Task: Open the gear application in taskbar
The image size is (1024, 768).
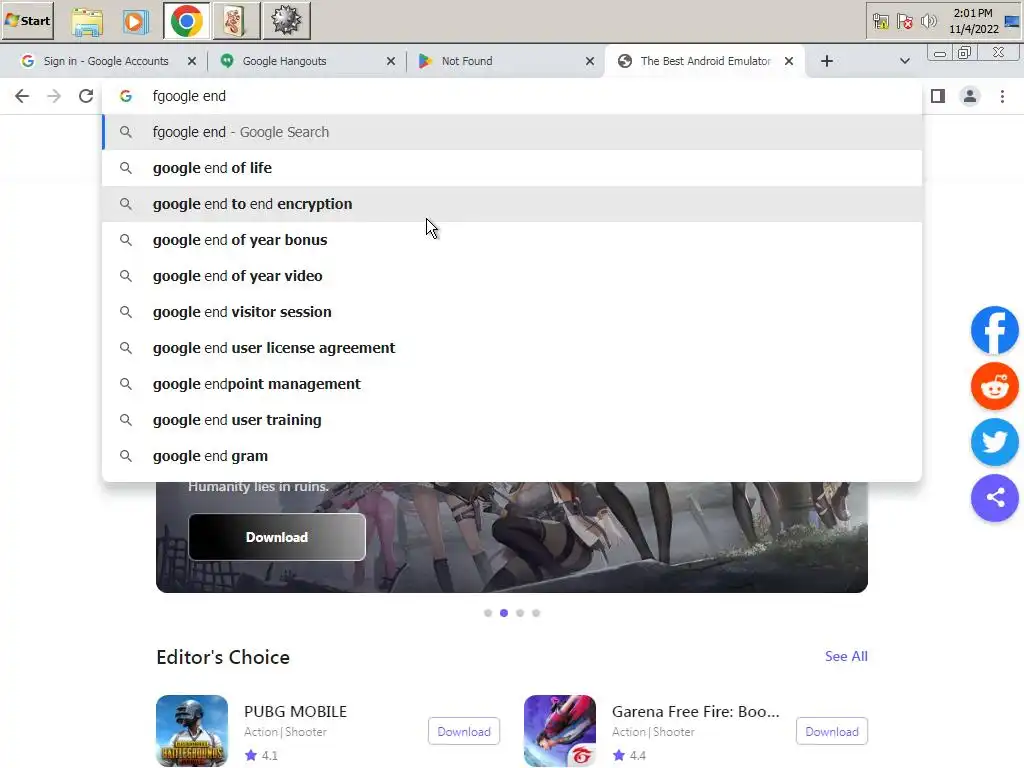Action: point(286,21)
